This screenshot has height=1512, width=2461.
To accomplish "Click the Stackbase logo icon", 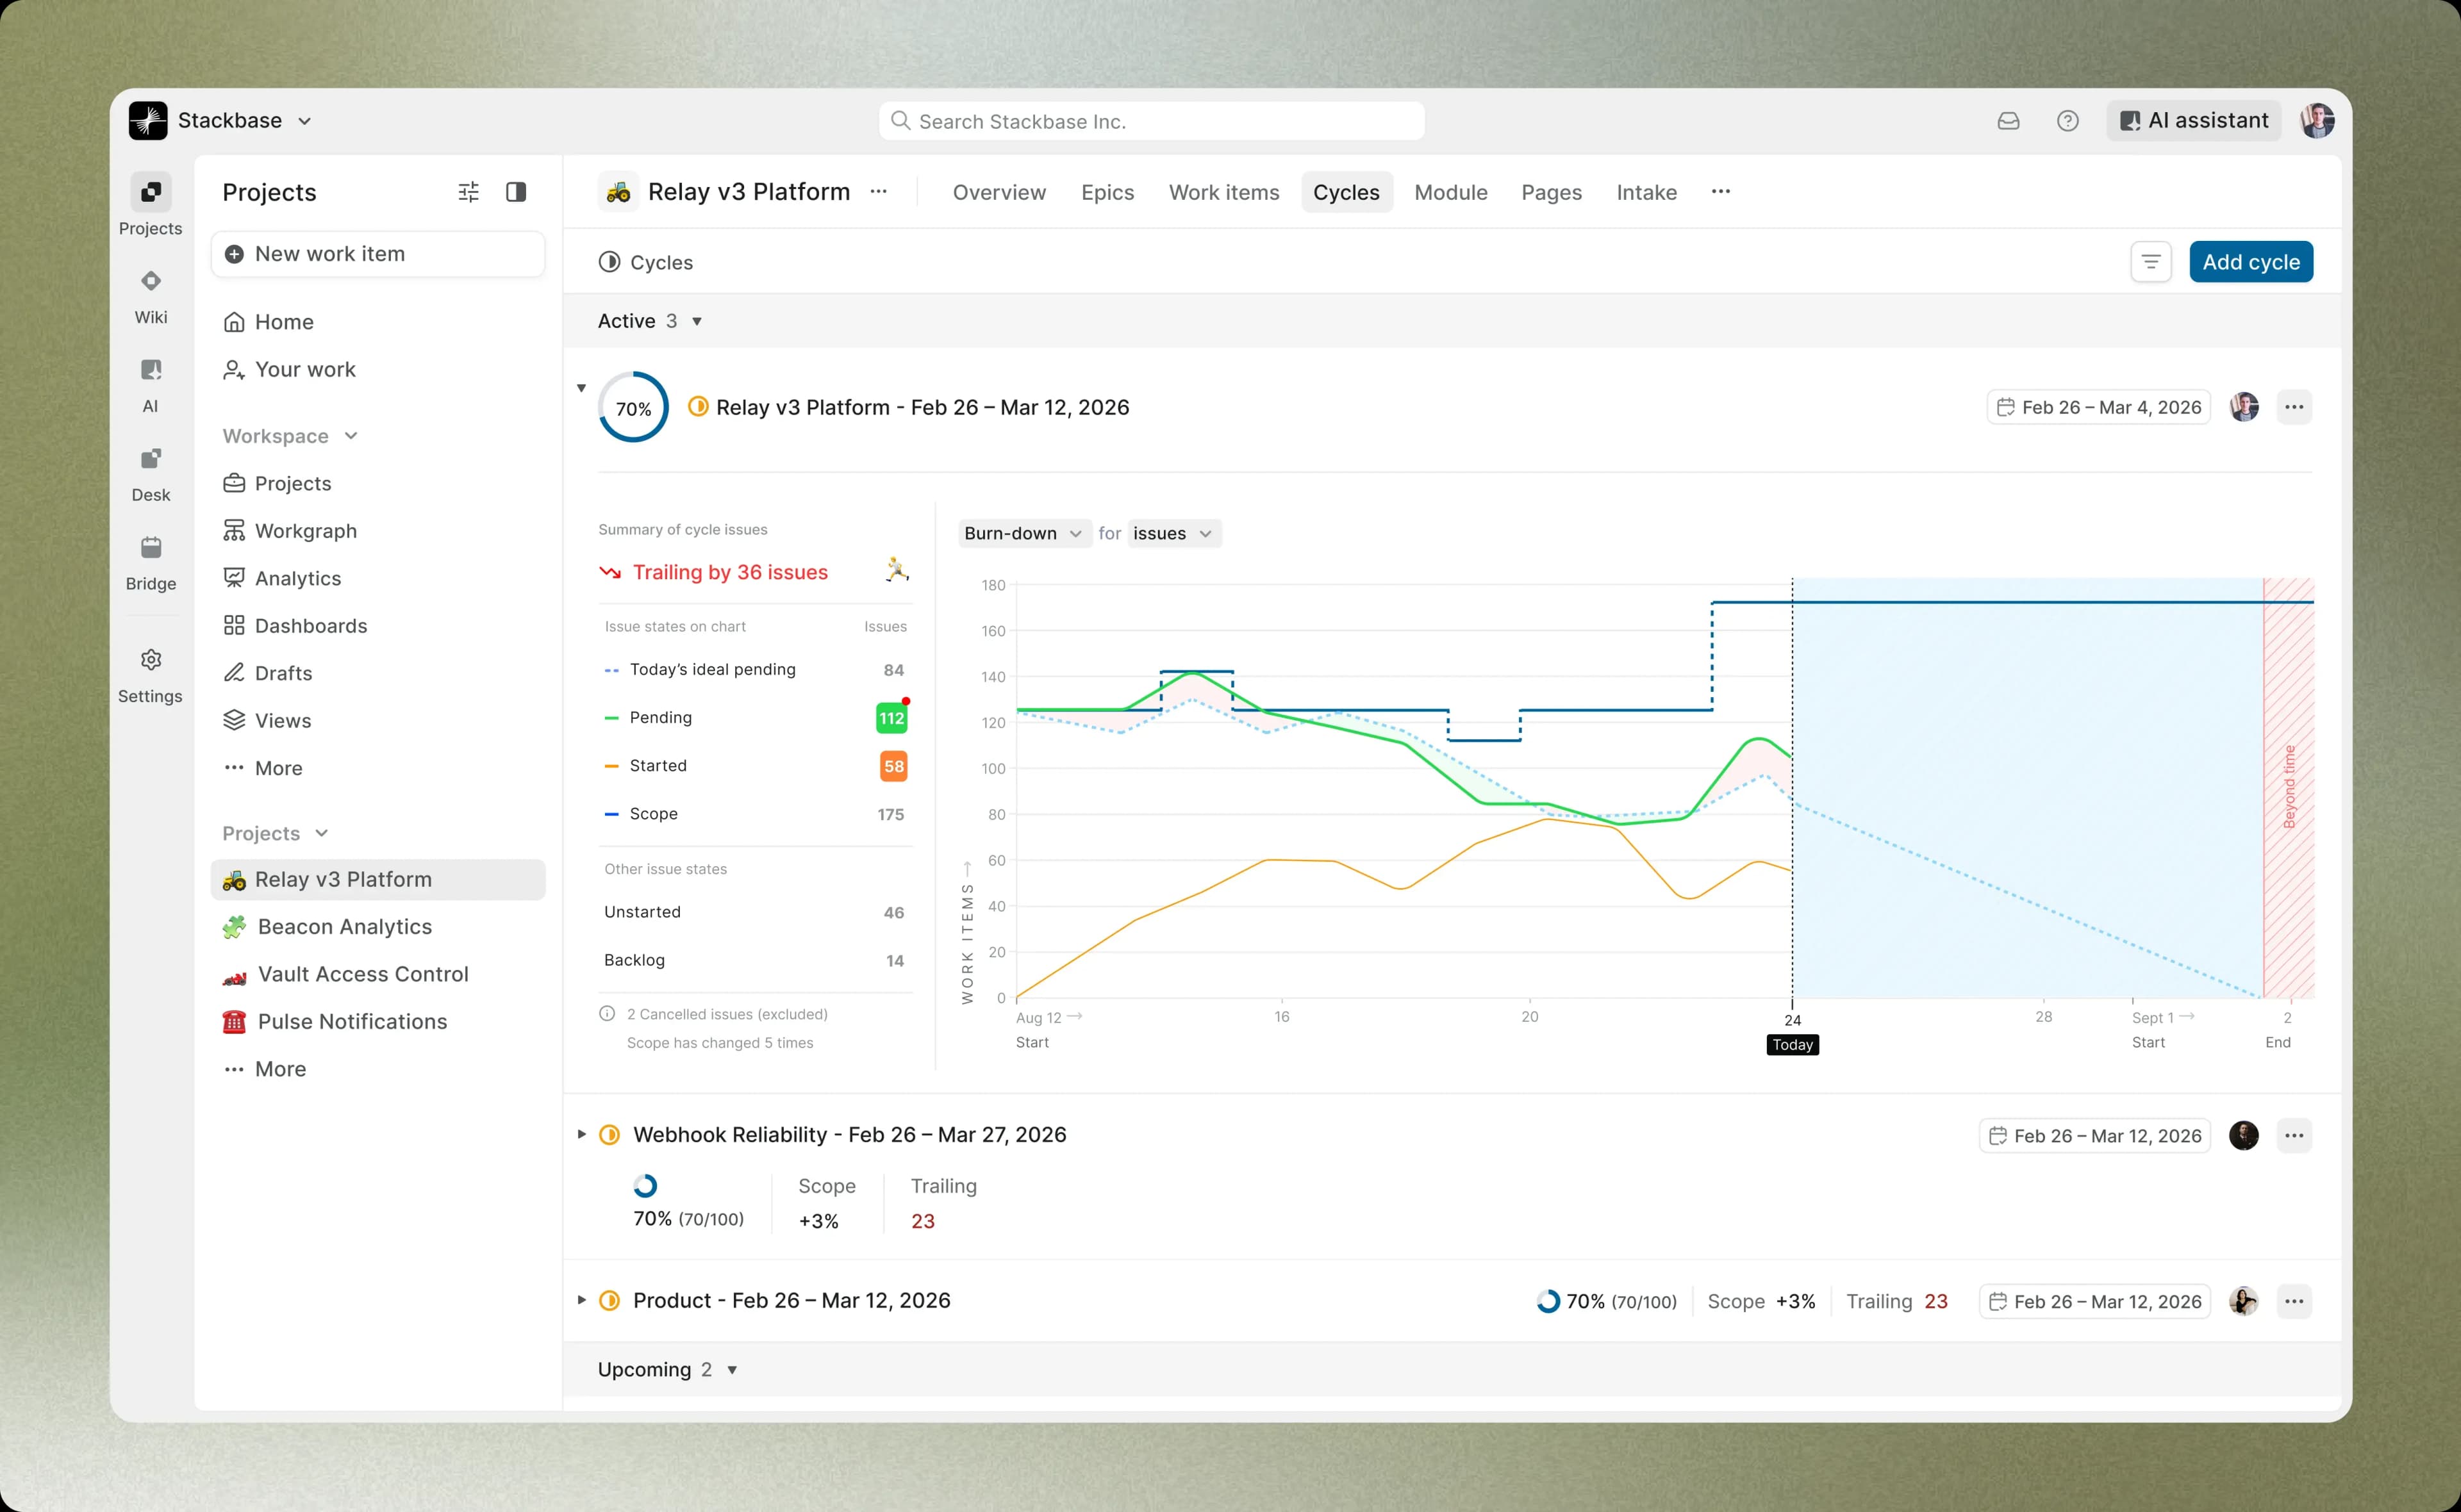I will (x=148, y=121).
